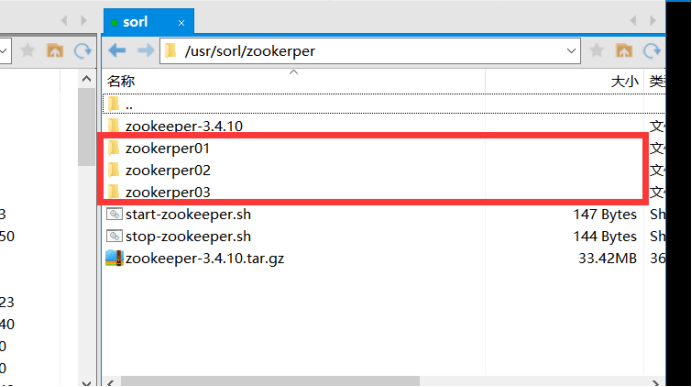The height and width of the screenshot is (387, 692).
Task: Go back in the remote pane
Action: 117,51
